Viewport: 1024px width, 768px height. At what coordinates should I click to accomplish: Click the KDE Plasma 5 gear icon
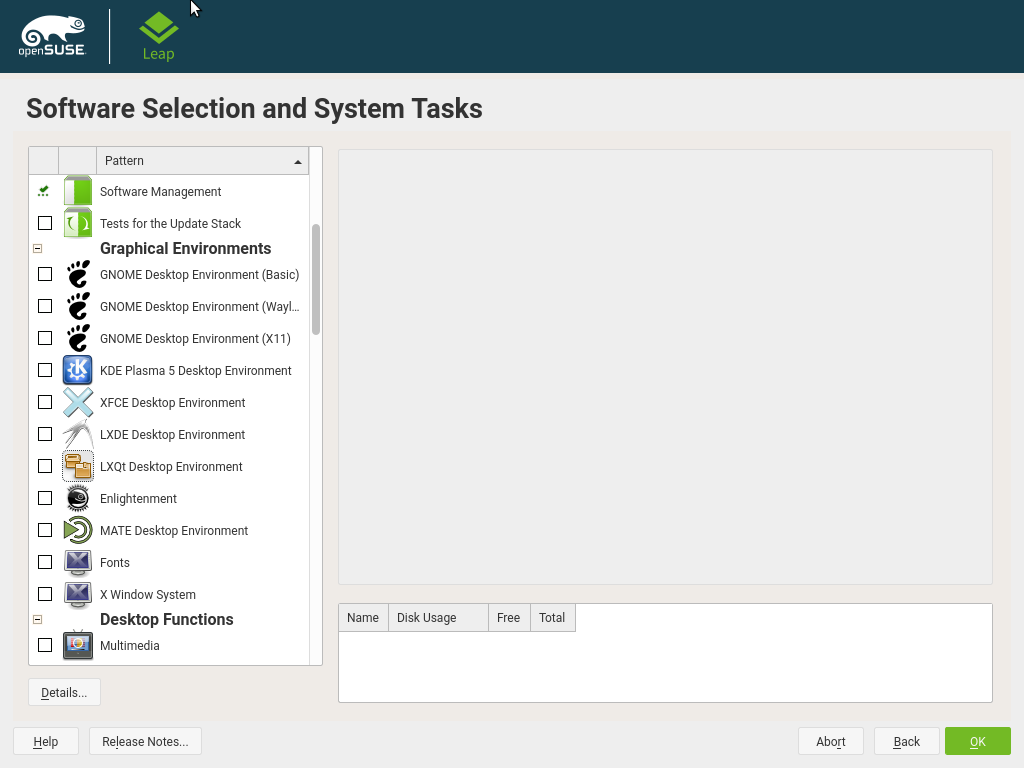(x=78, y=370)
